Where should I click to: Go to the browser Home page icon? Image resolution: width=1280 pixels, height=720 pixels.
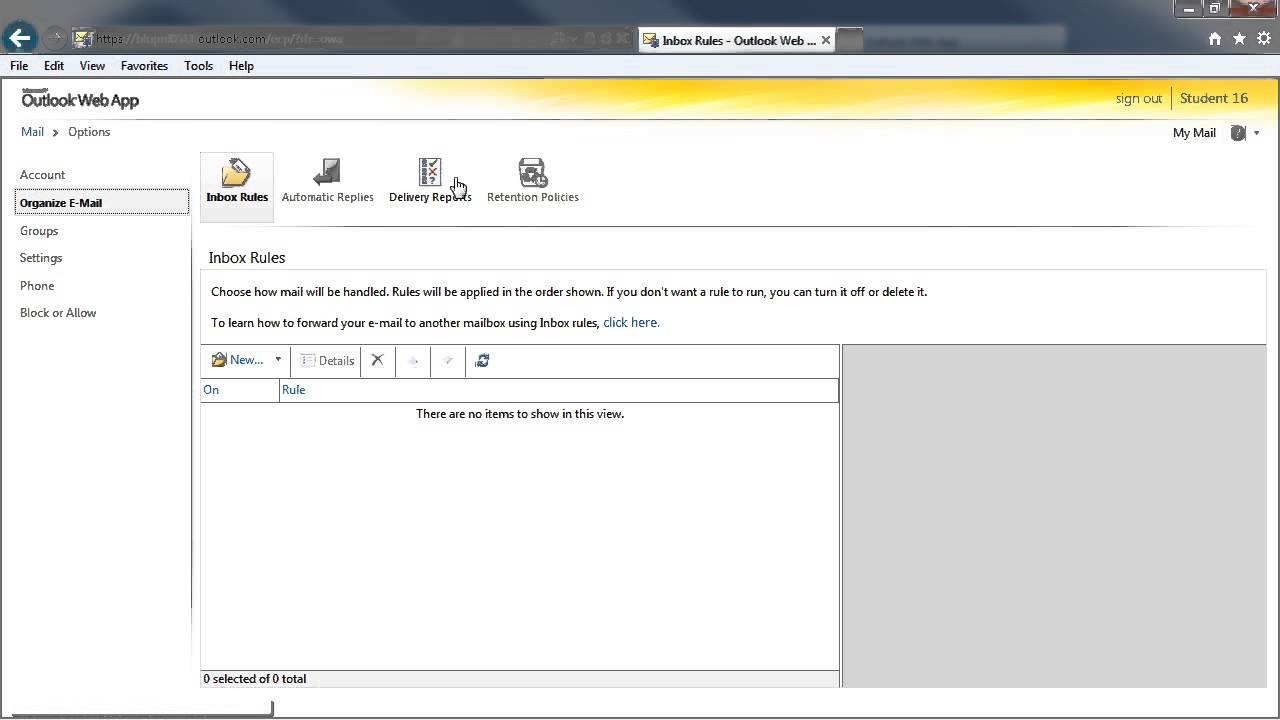pyautogui.click(x=1215, y=39)
